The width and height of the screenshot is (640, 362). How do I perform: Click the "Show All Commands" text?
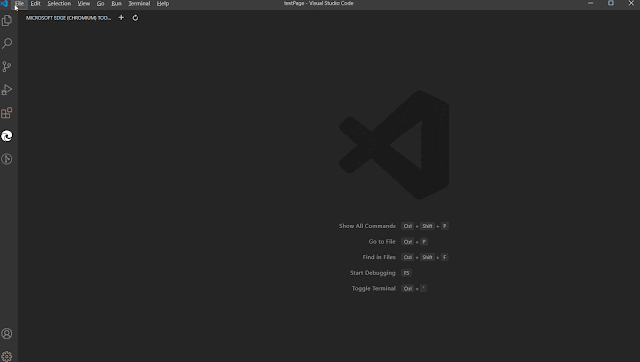(x=367, y=226)
